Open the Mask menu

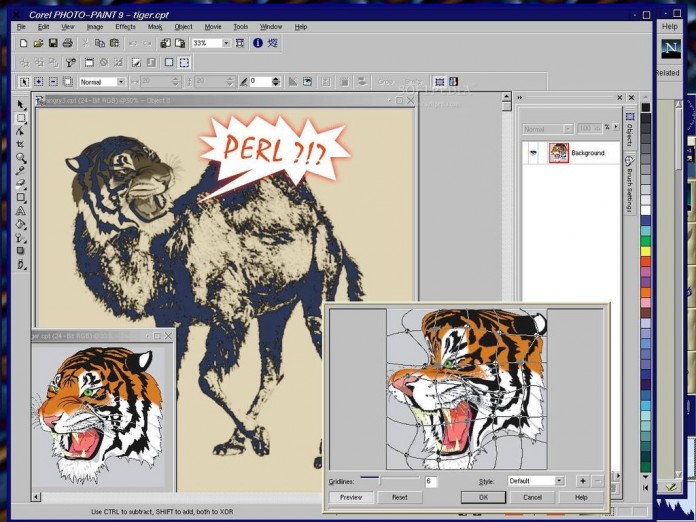(155, 27)
